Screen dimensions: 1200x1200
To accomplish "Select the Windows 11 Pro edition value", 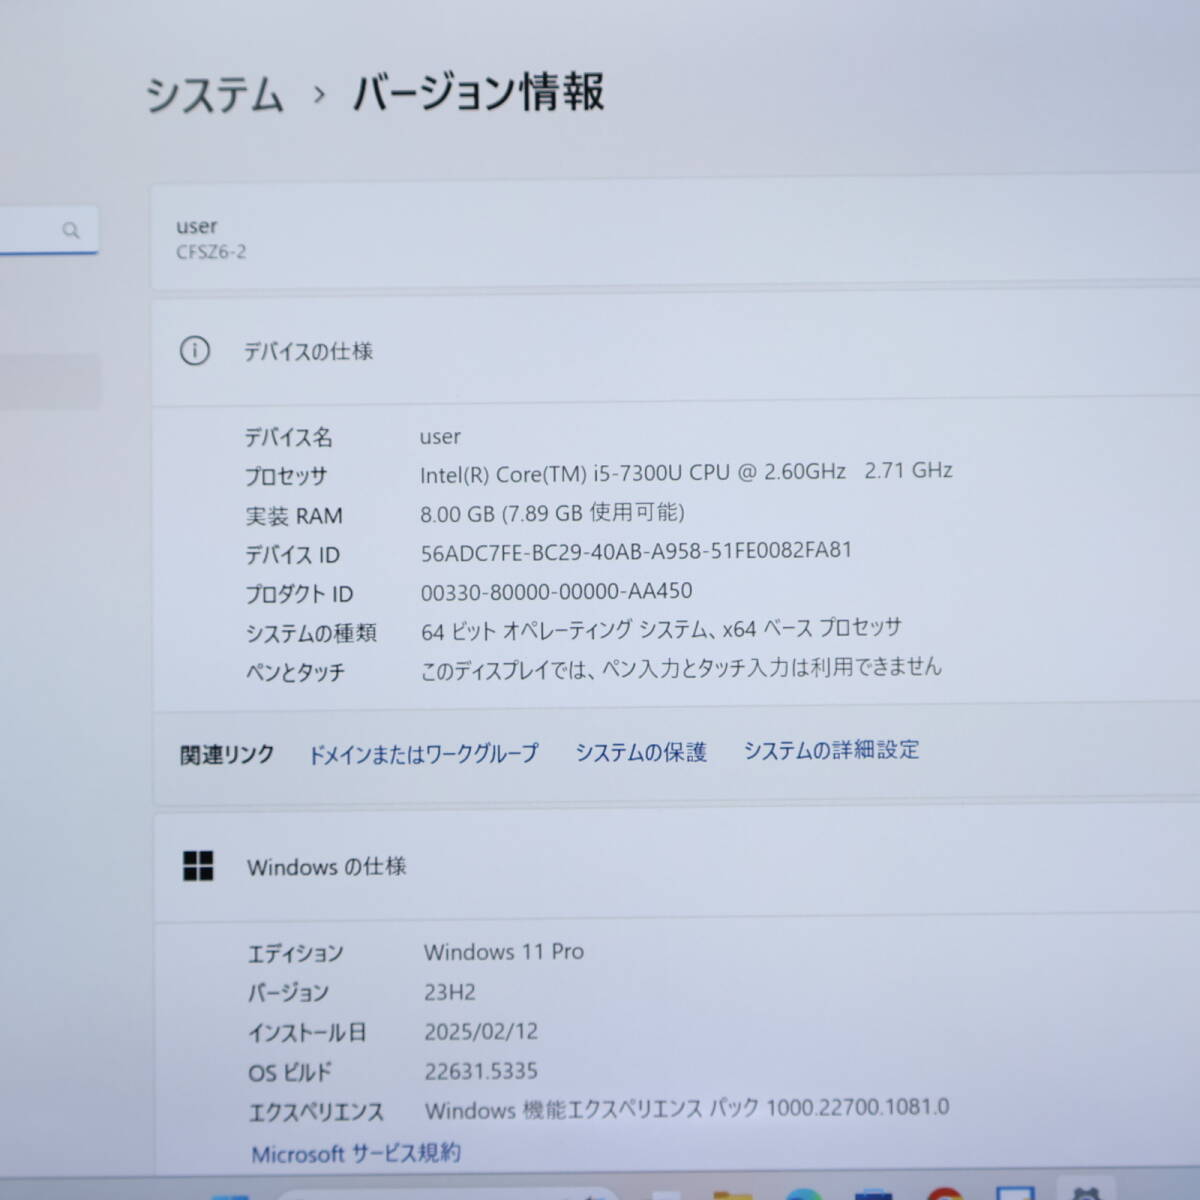I will (x=504, y=952).
